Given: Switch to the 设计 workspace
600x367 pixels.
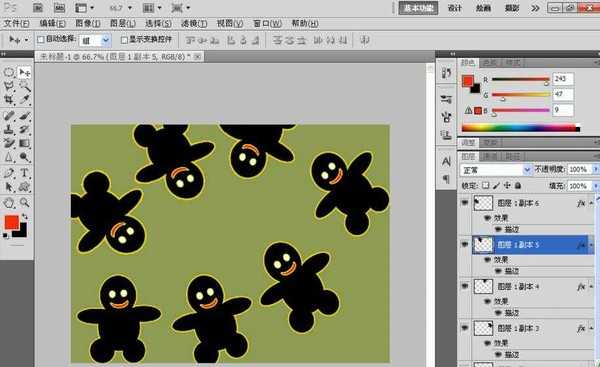Looking at the screenshot, I should coord(455,8).
